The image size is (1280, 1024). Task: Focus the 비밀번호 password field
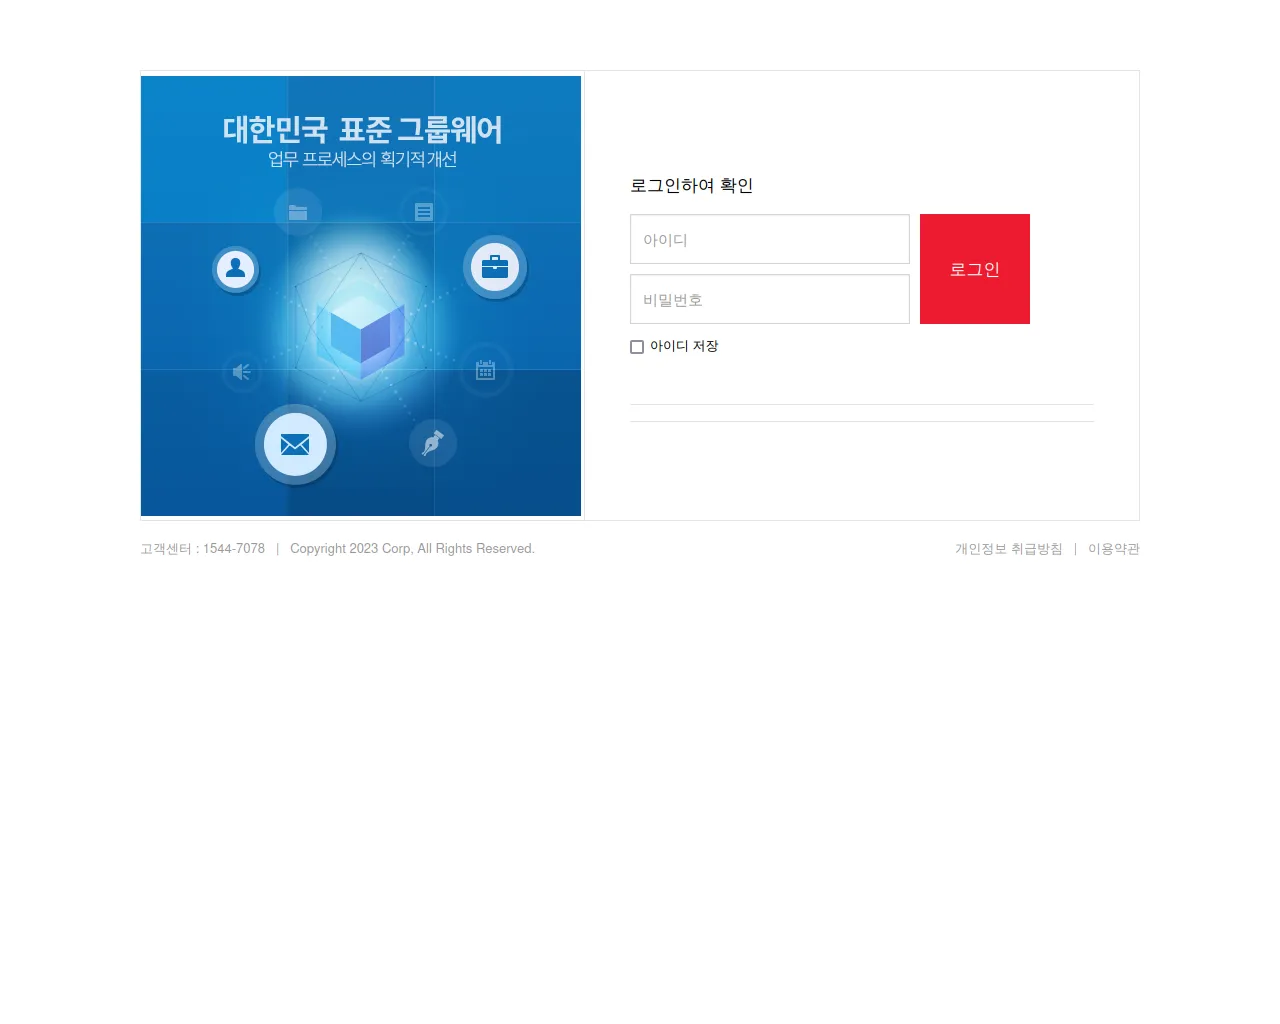click(770, 299)
